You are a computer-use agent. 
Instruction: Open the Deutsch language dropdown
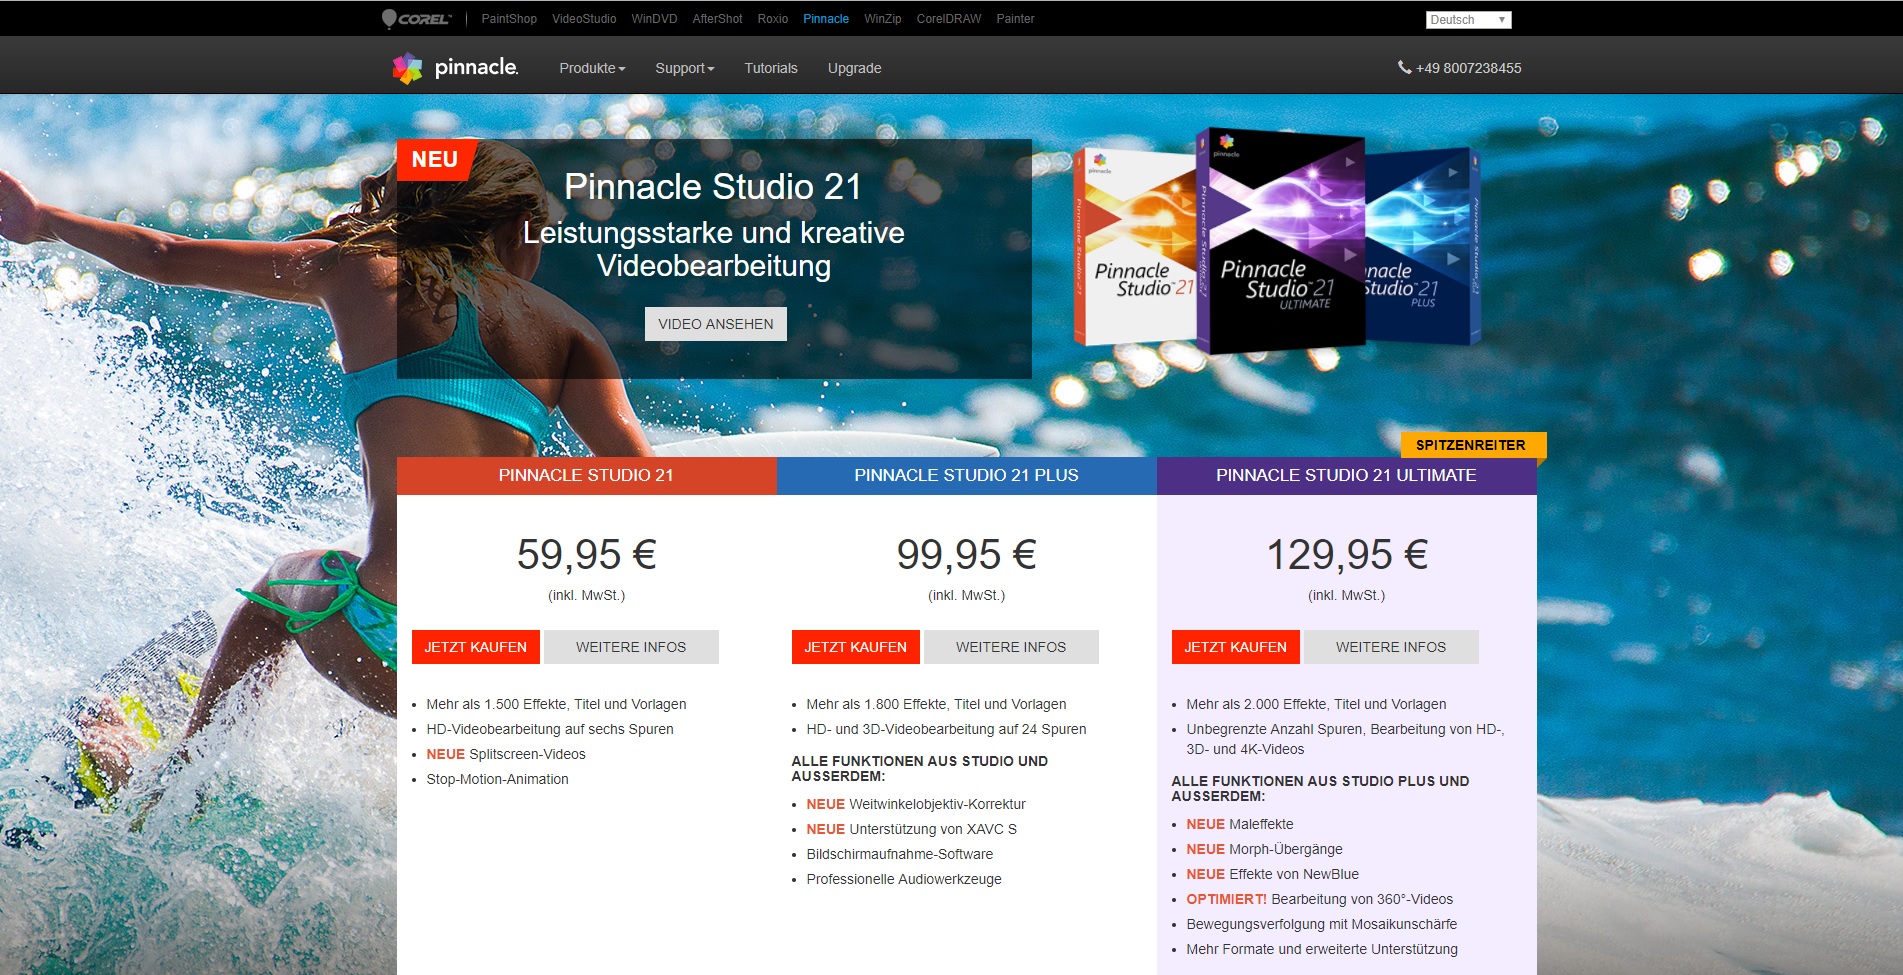(1468, 20)
